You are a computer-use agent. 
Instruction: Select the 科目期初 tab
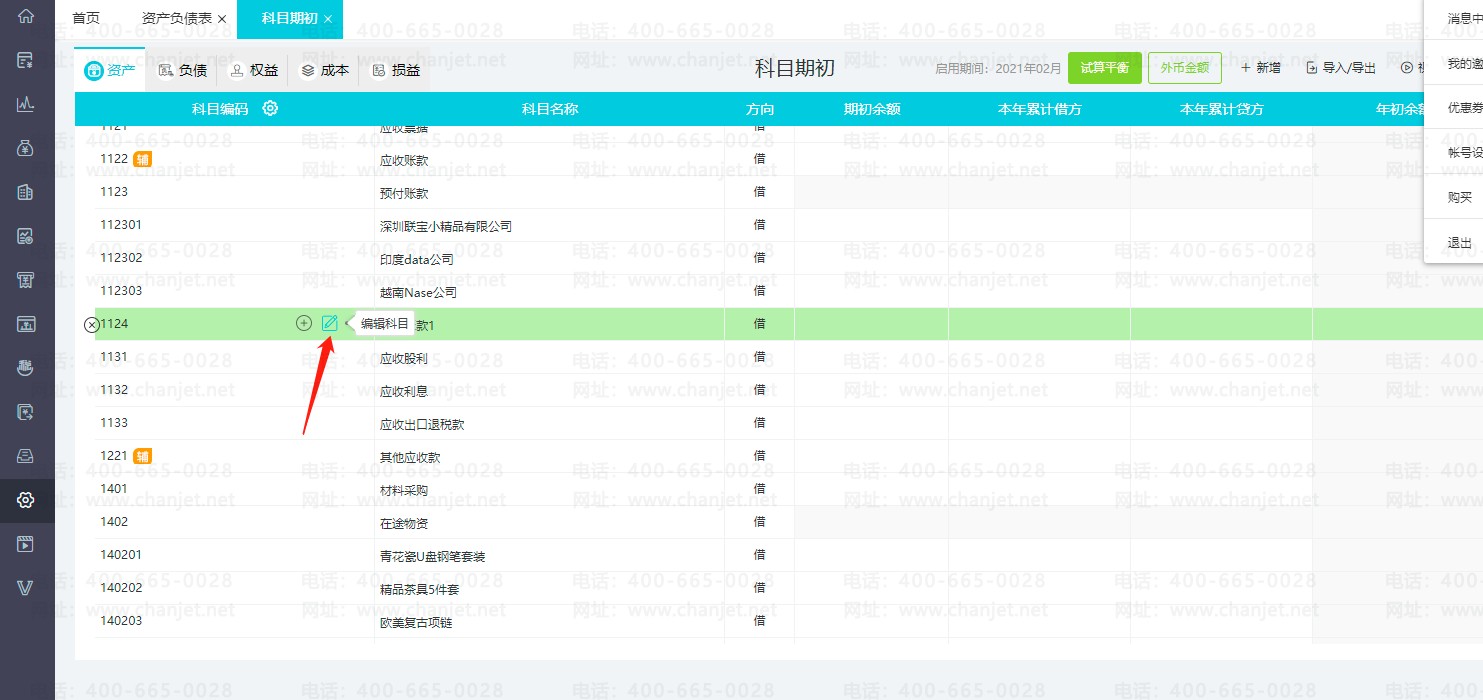point(289,19)
